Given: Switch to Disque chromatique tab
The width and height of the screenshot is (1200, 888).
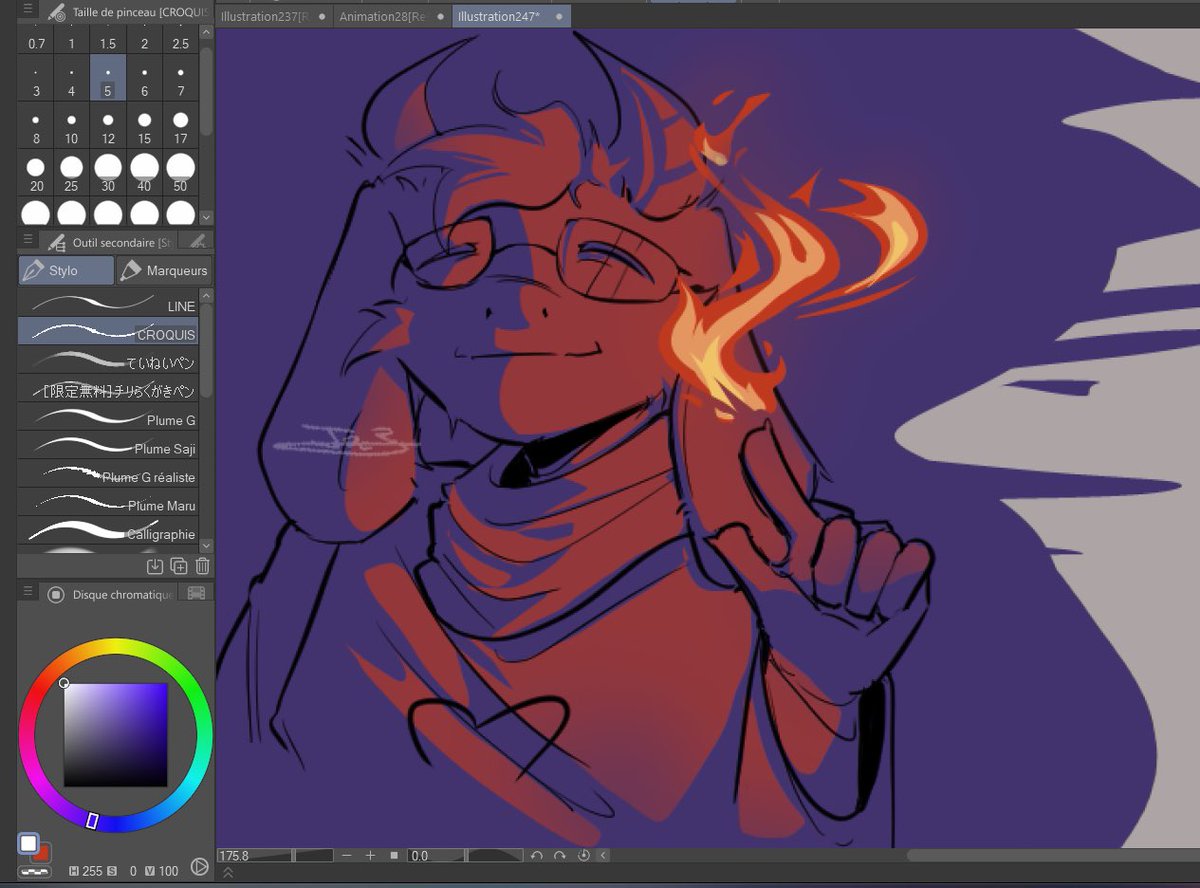Looking at the screenshot, I should [x=110, y=594].
